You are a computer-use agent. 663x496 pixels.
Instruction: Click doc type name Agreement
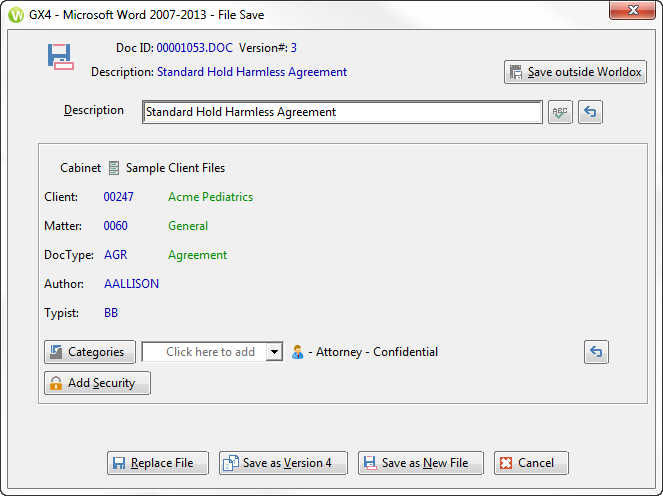[x=197, y=255]
